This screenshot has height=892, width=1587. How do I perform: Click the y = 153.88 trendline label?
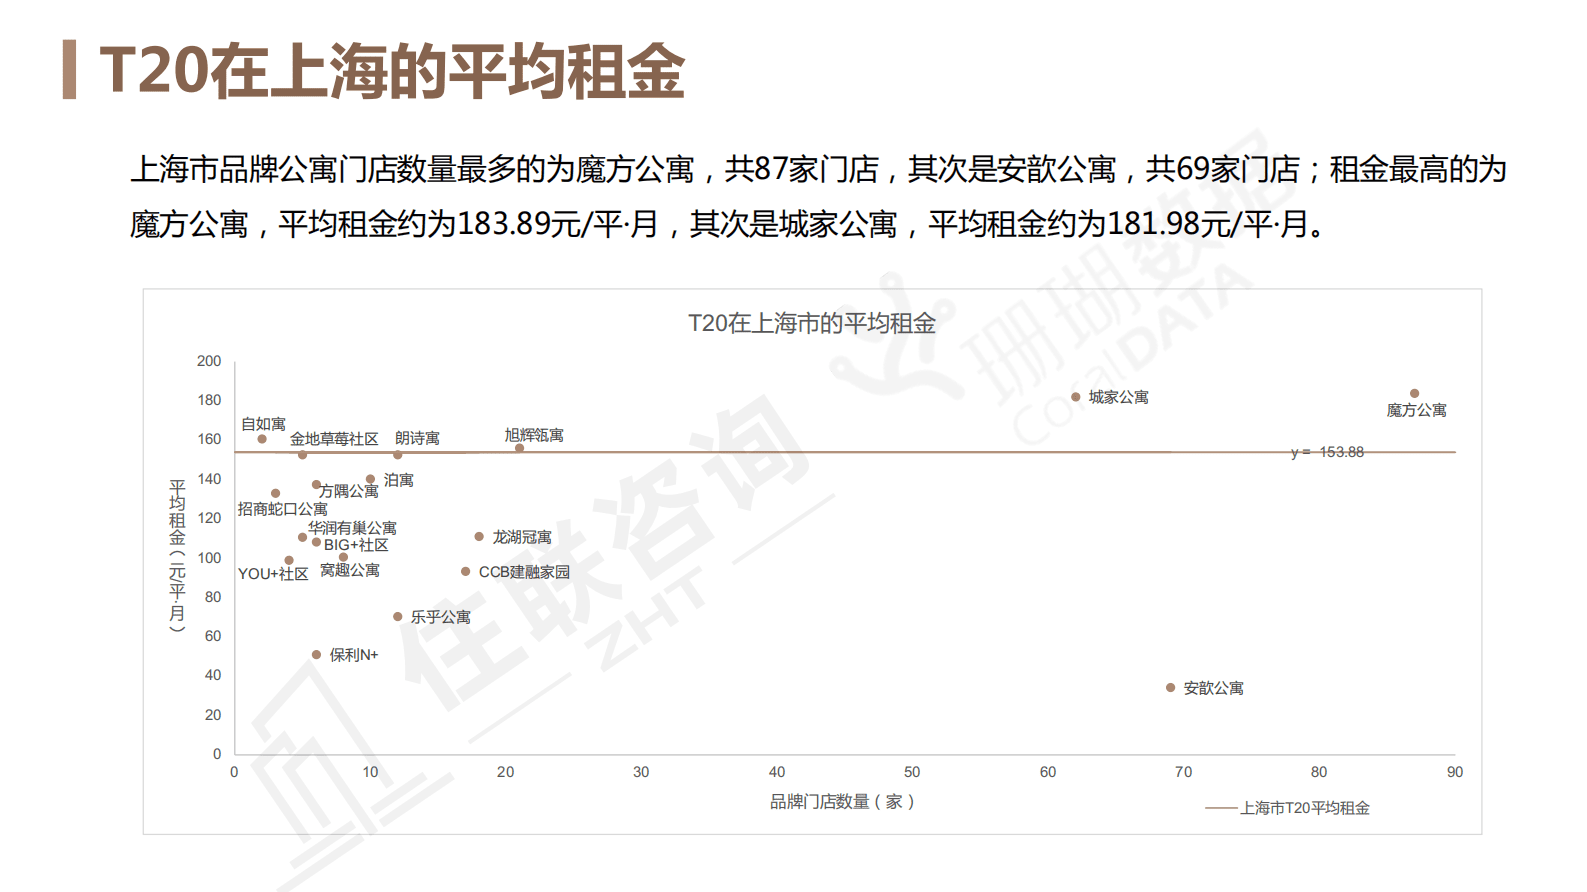point(1327,452)
